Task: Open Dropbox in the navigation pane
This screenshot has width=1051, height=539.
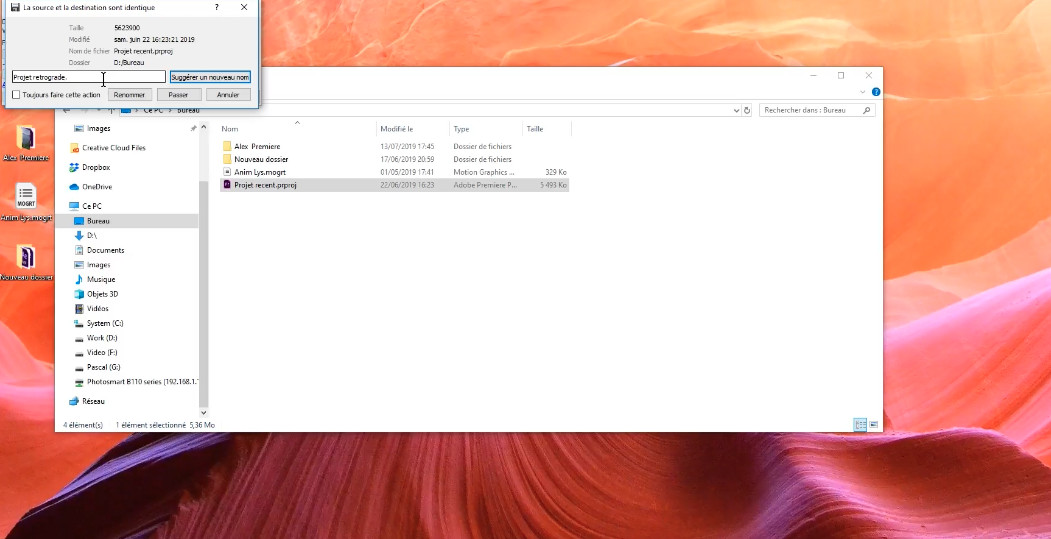Action: point(90,167)
